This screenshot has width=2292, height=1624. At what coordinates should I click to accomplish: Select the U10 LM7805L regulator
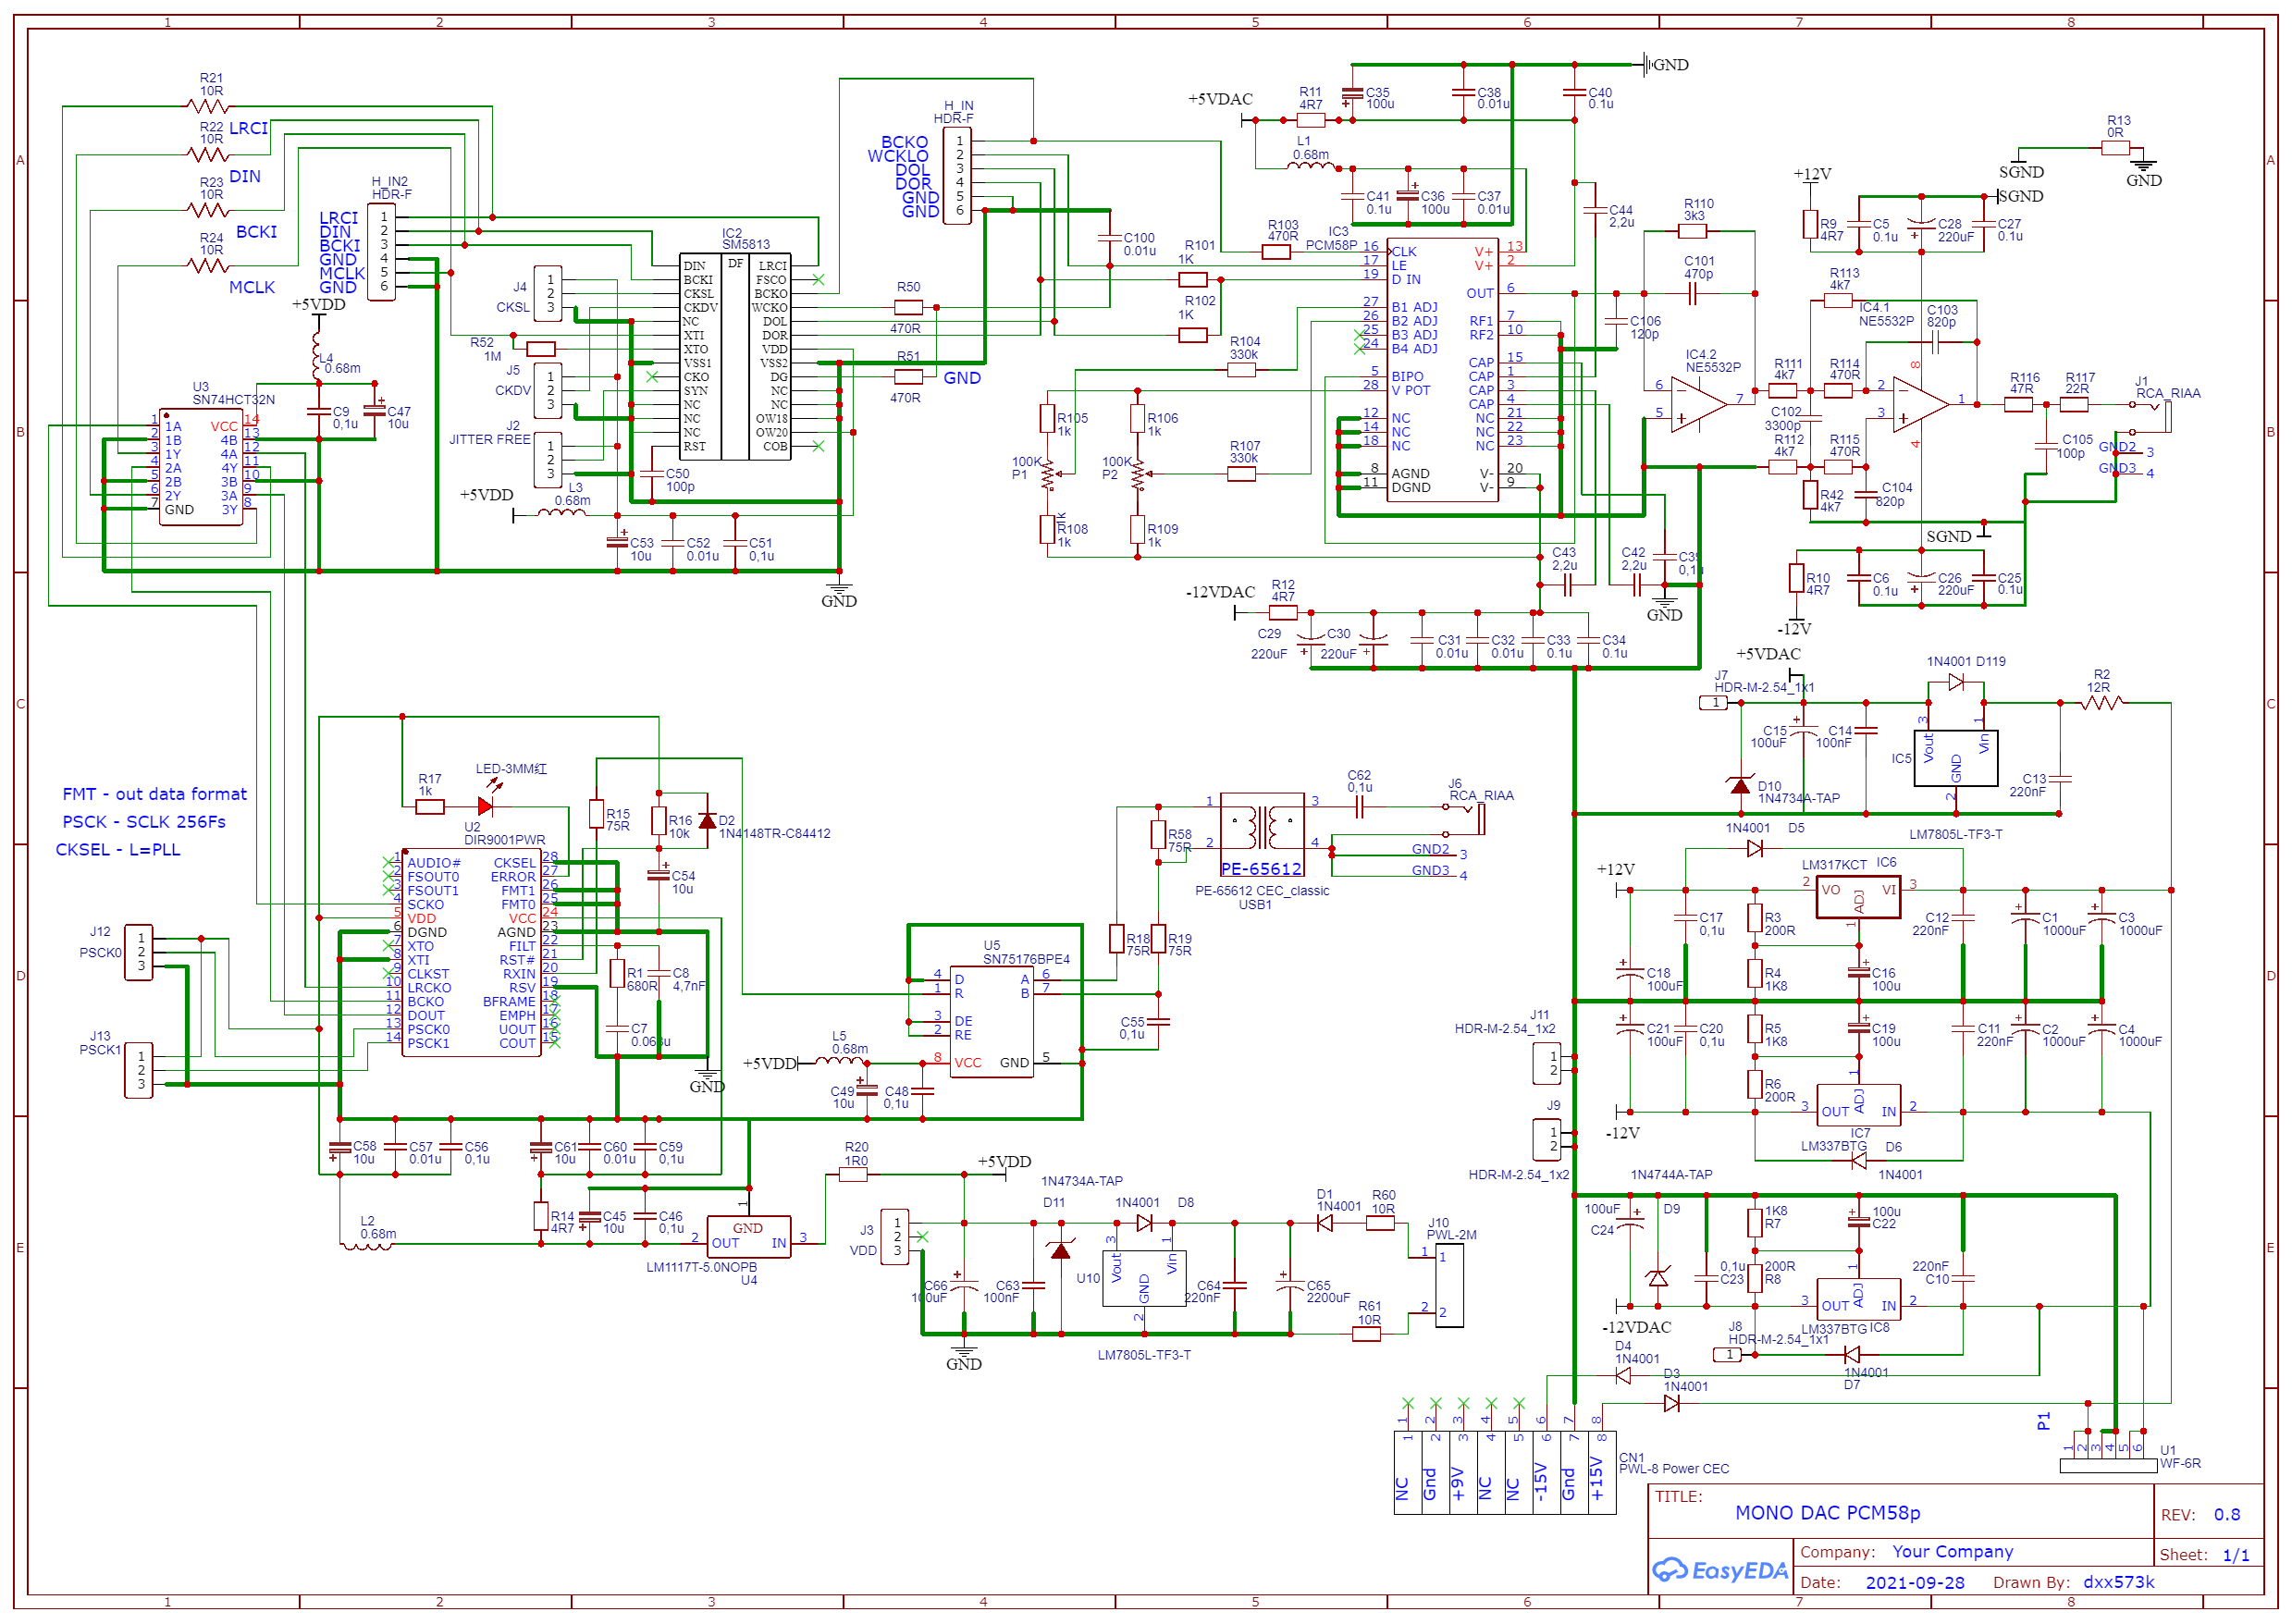click(1144, 1278)
